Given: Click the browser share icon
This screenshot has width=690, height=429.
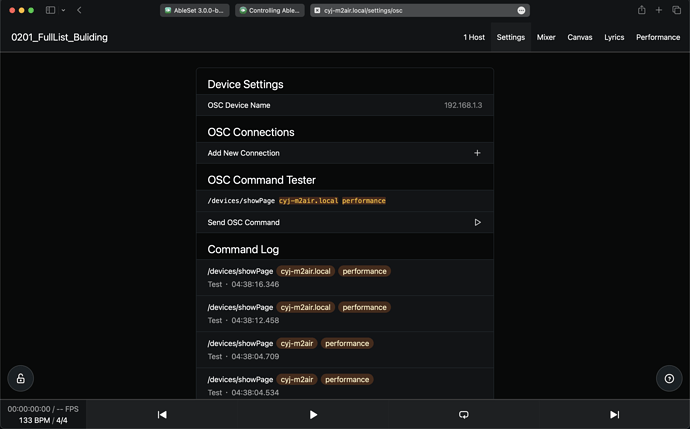Looking at the screenshot, I should click(641, 10).
